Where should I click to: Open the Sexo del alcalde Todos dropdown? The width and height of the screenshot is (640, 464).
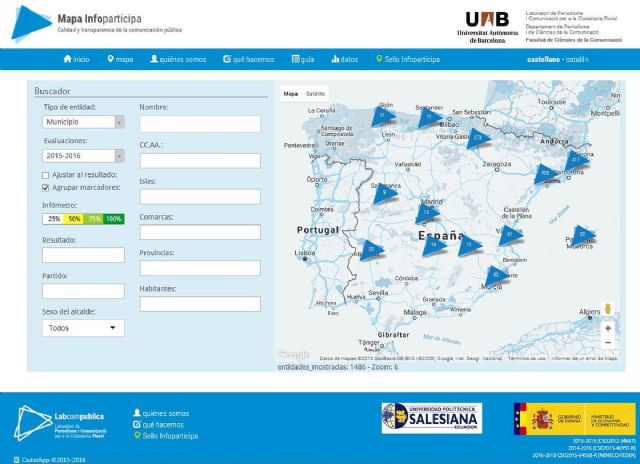(x=83, y=328)
